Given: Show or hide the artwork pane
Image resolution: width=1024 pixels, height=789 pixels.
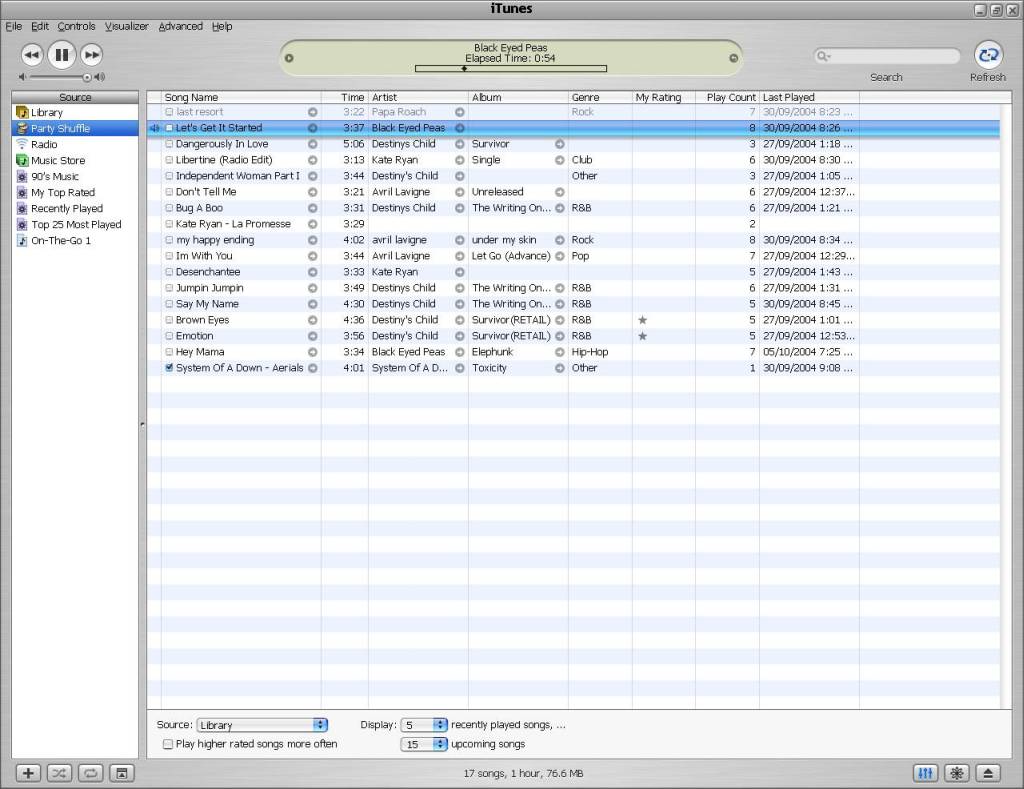Looking at the screenshot, I should pos(121,773).
